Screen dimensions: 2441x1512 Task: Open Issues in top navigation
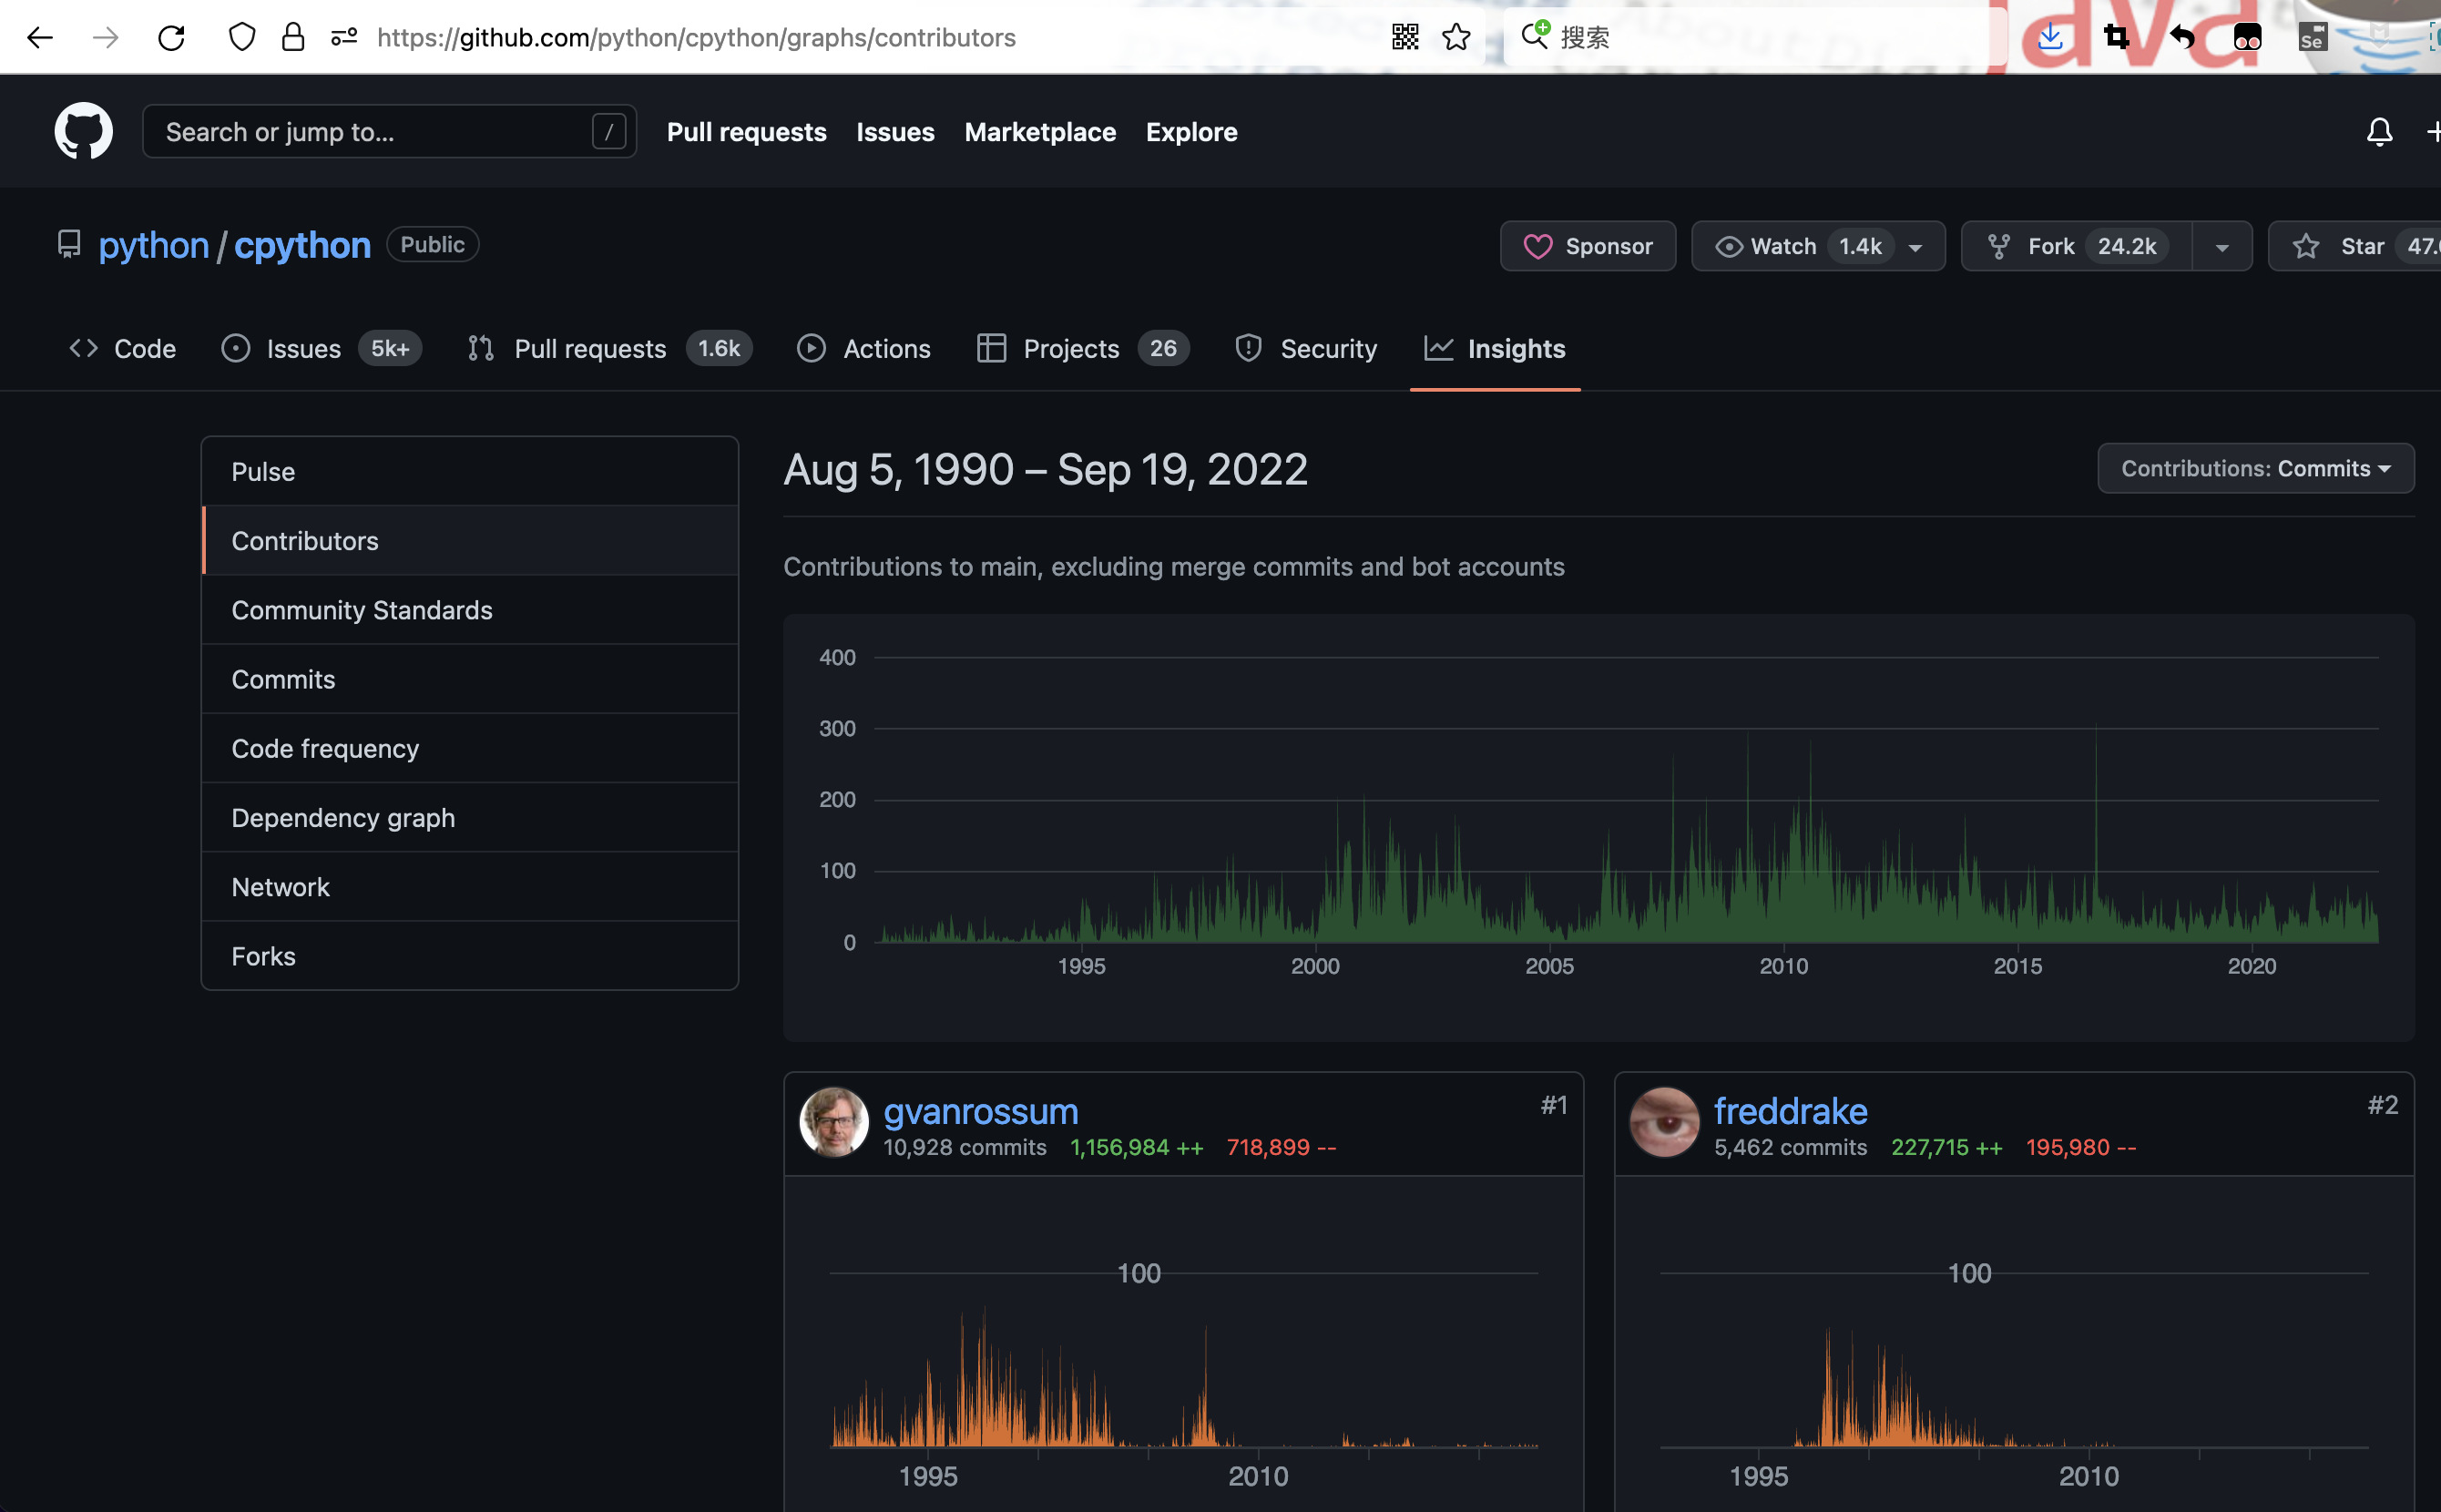(895, 132)
